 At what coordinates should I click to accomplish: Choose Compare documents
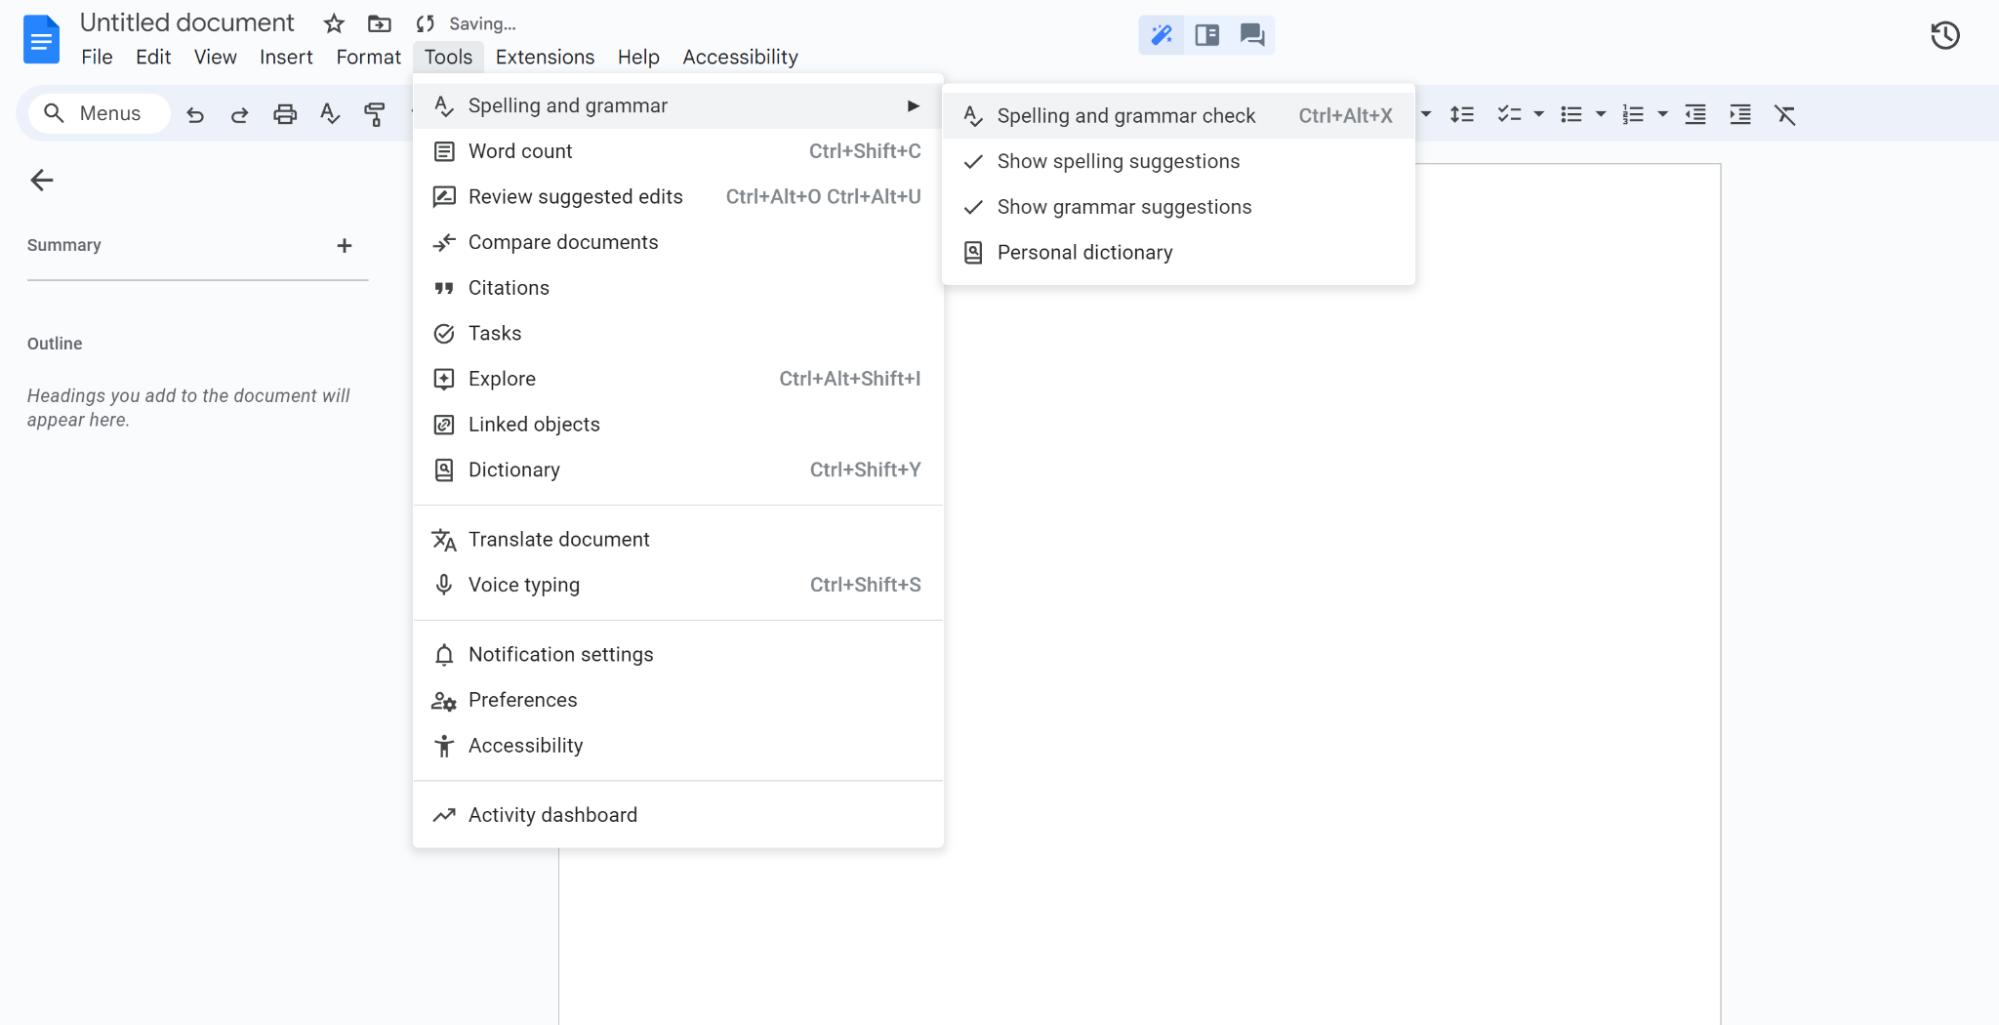678,242
